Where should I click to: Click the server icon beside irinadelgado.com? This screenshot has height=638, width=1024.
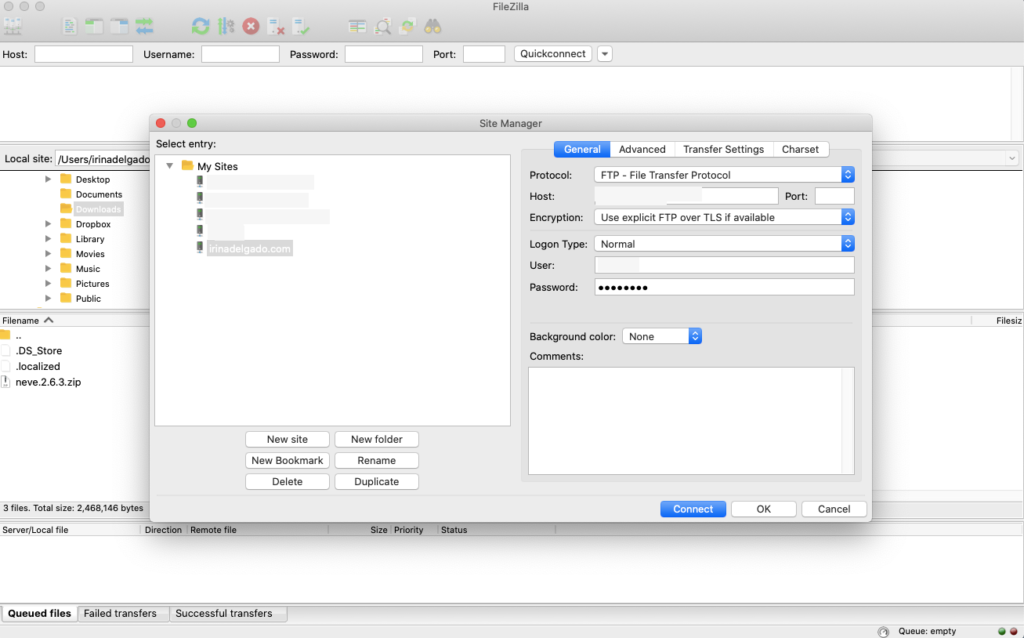click(200, 247)
